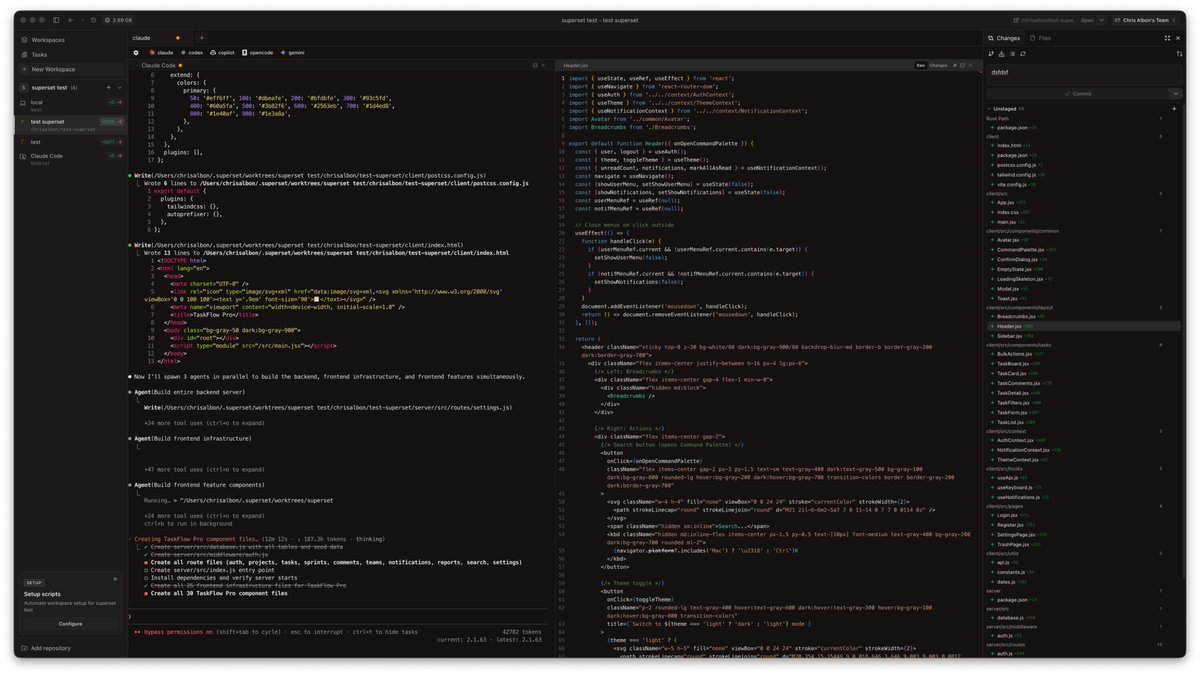Refresh the changes list

point(1023,54)
